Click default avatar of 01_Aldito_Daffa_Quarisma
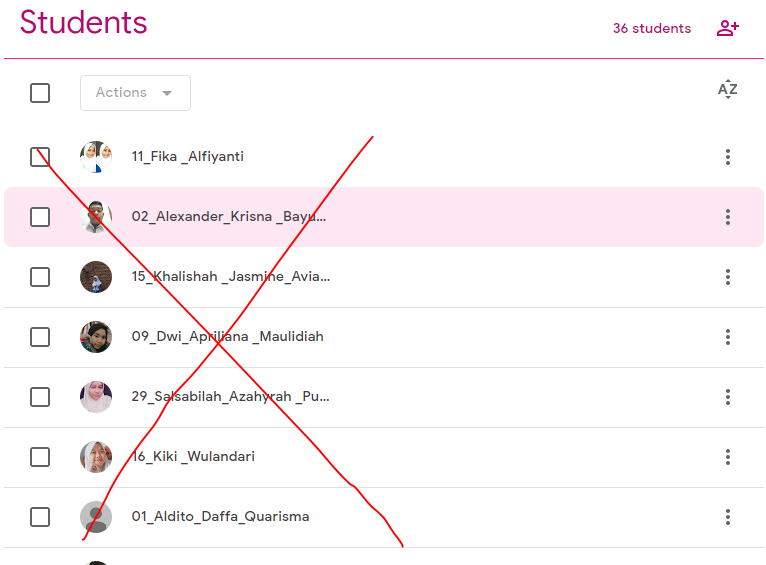 pyautogui.click(x=96, y=517)
